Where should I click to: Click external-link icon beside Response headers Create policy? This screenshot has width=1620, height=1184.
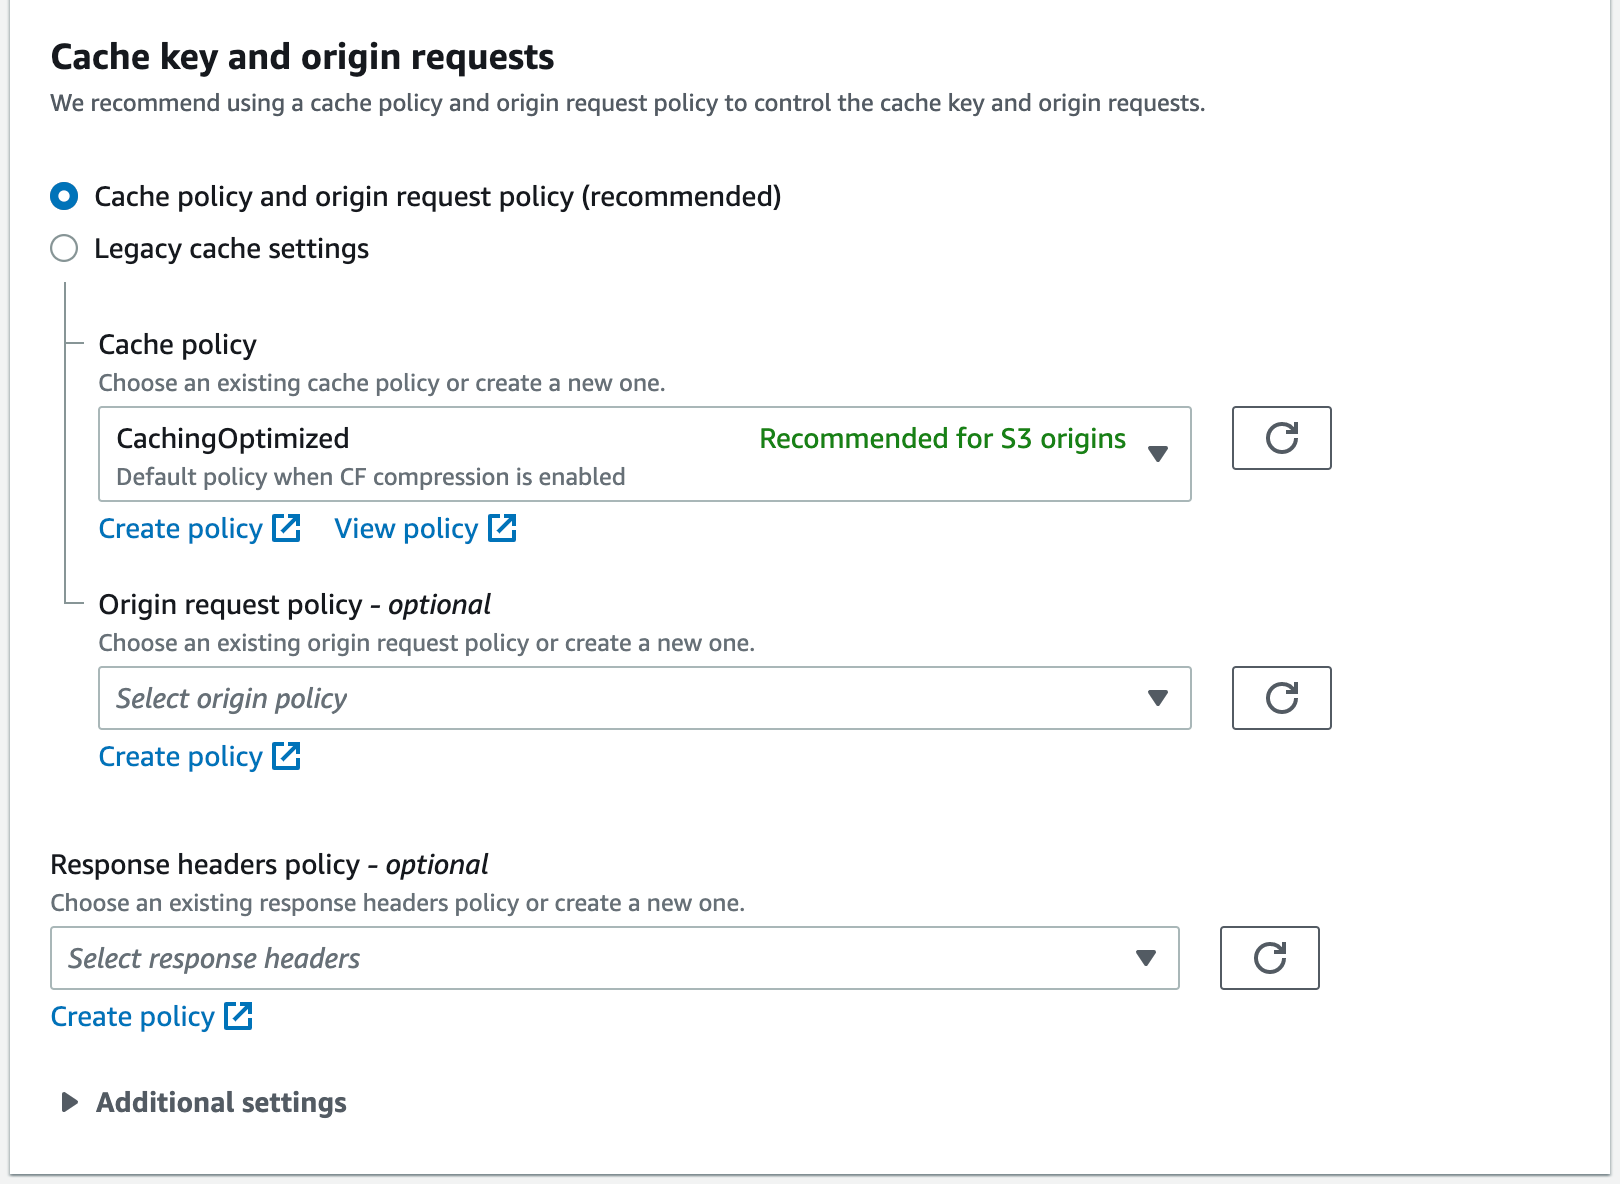pos(239,1016)
